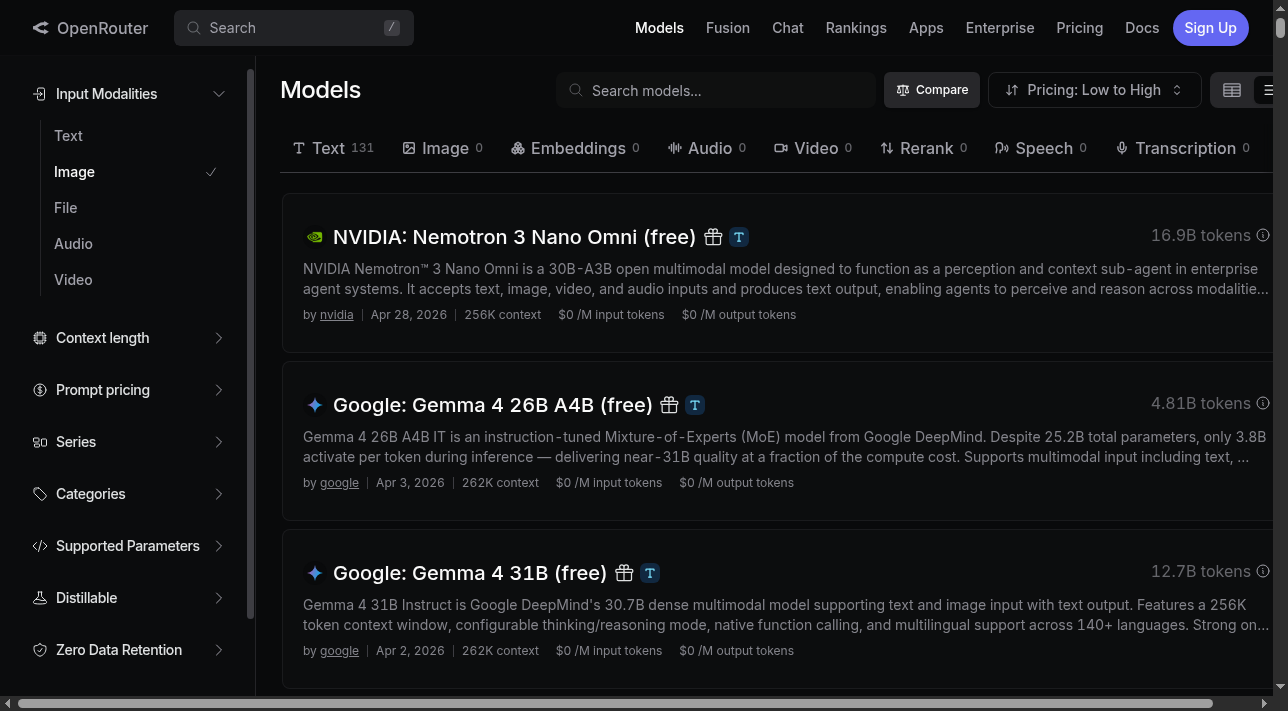Open the NVIDIA: Nemotron 3 Nano Omni (free) title
The image size is (1288, 711).
point(514,237)
